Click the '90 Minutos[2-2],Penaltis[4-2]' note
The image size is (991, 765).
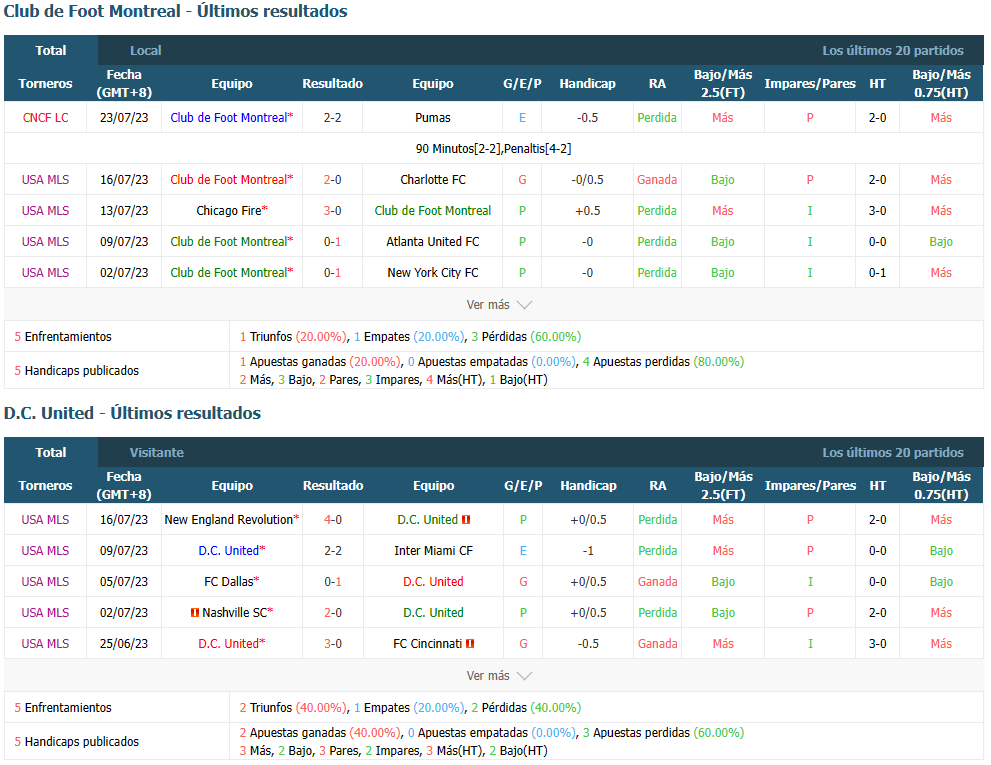click(494, 149)
